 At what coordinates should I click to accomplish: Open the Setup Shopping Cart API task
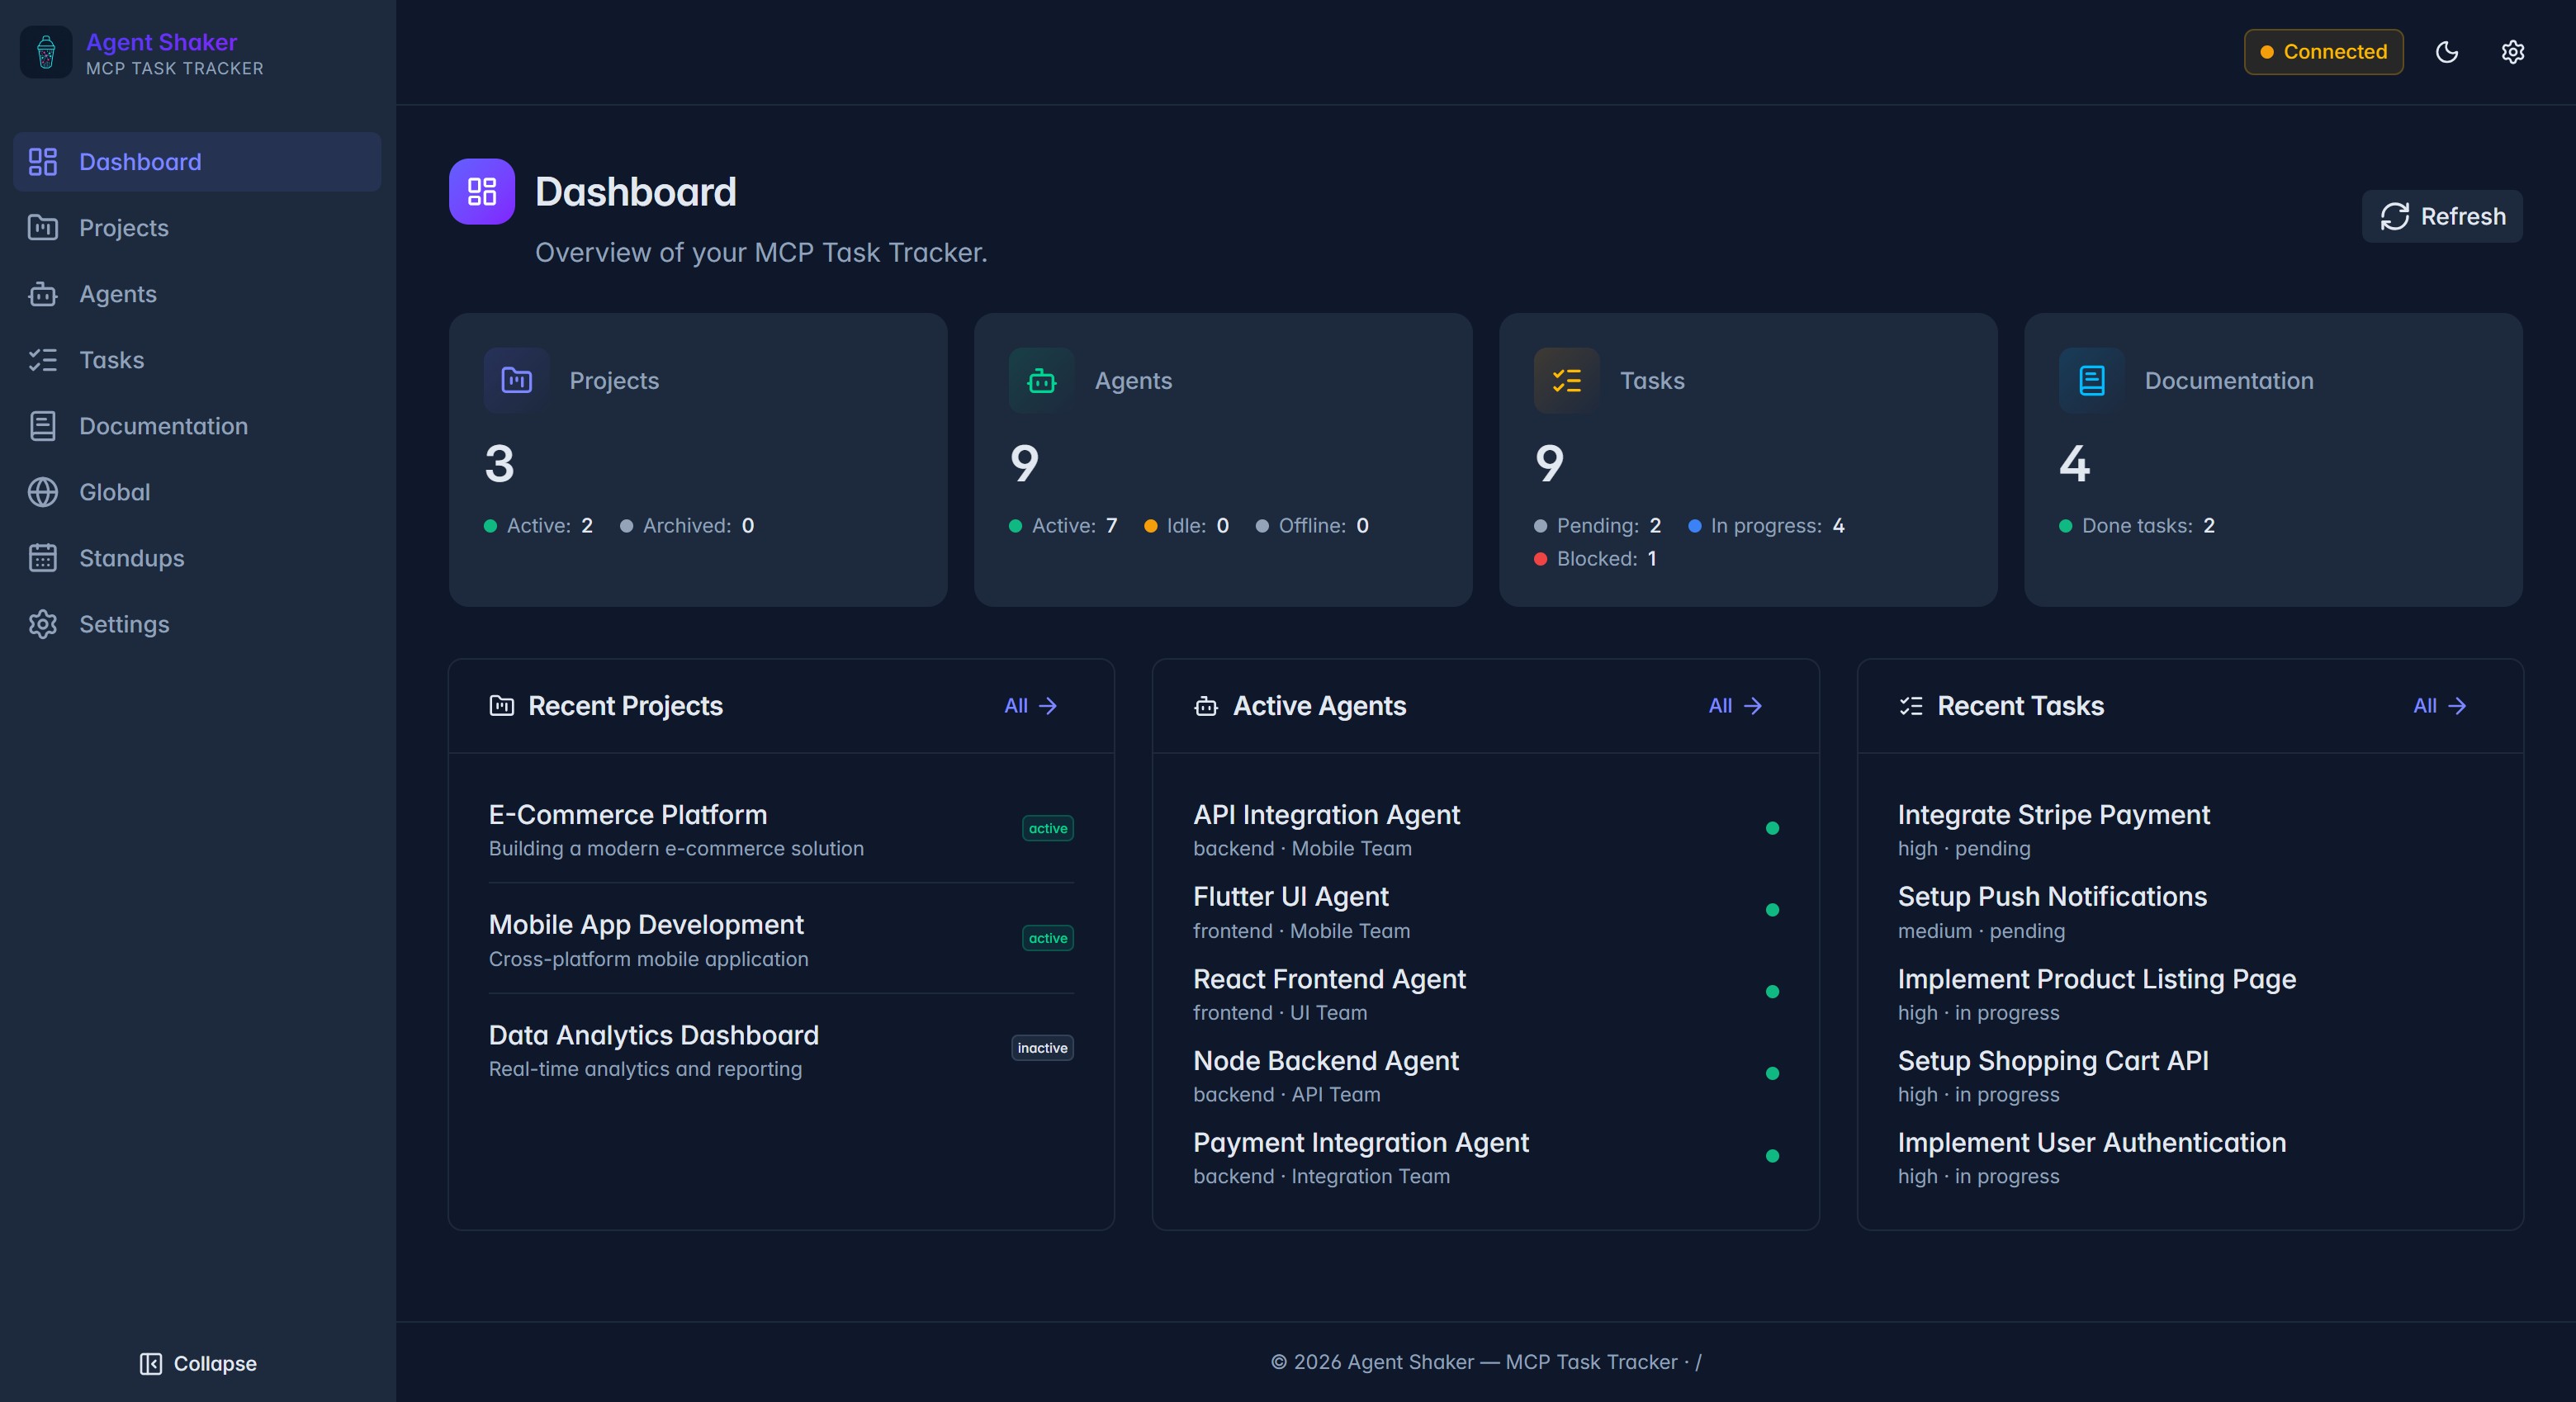tap(2190, 1075)
